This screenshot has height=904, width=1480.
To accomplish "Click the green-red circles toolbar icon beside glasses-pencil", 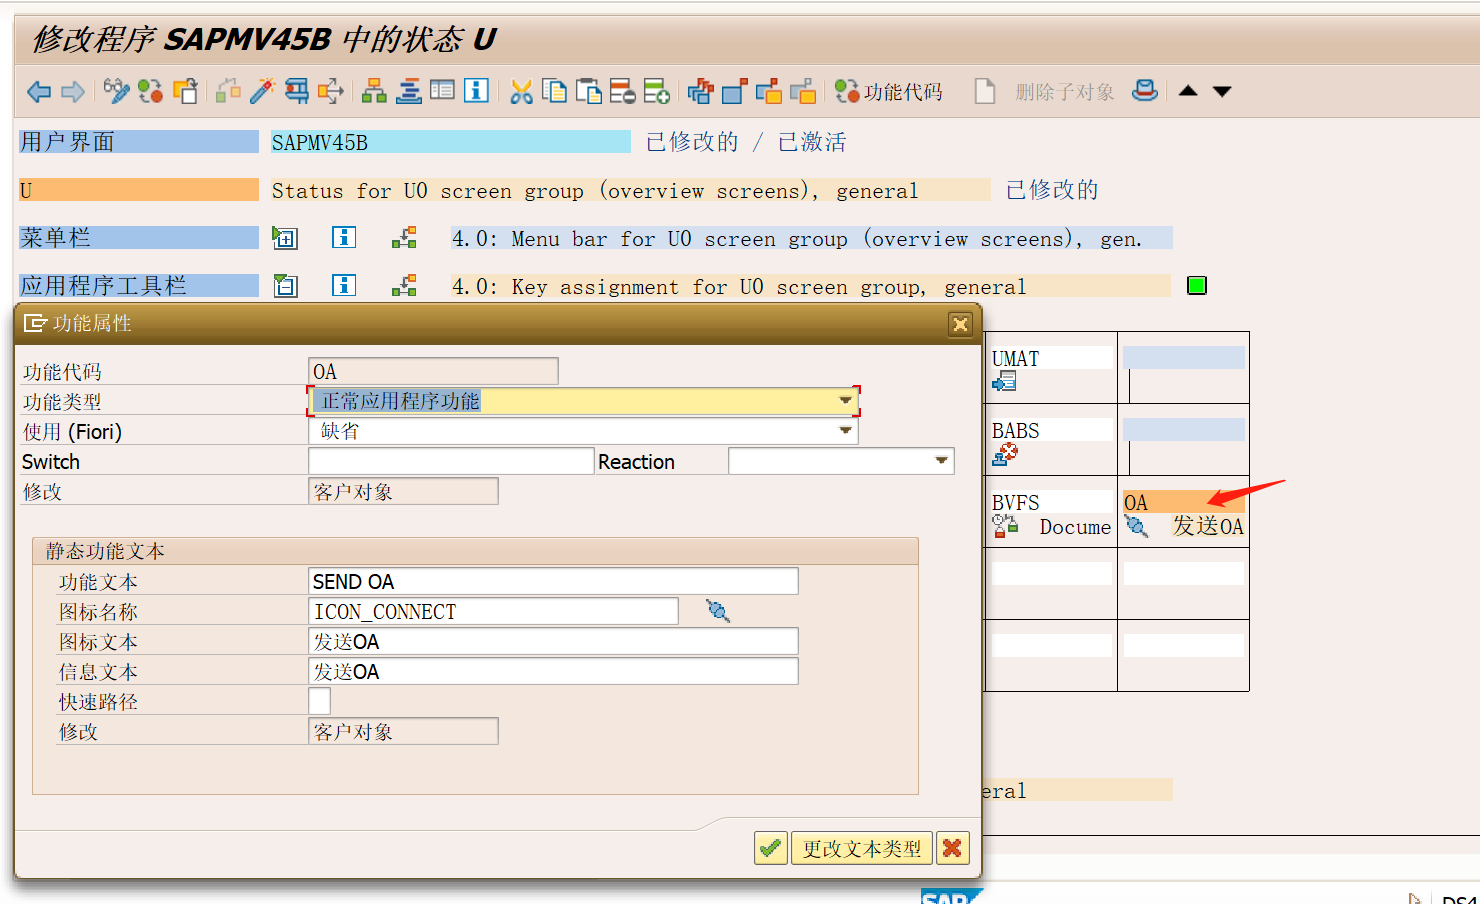I will (151, 91).
